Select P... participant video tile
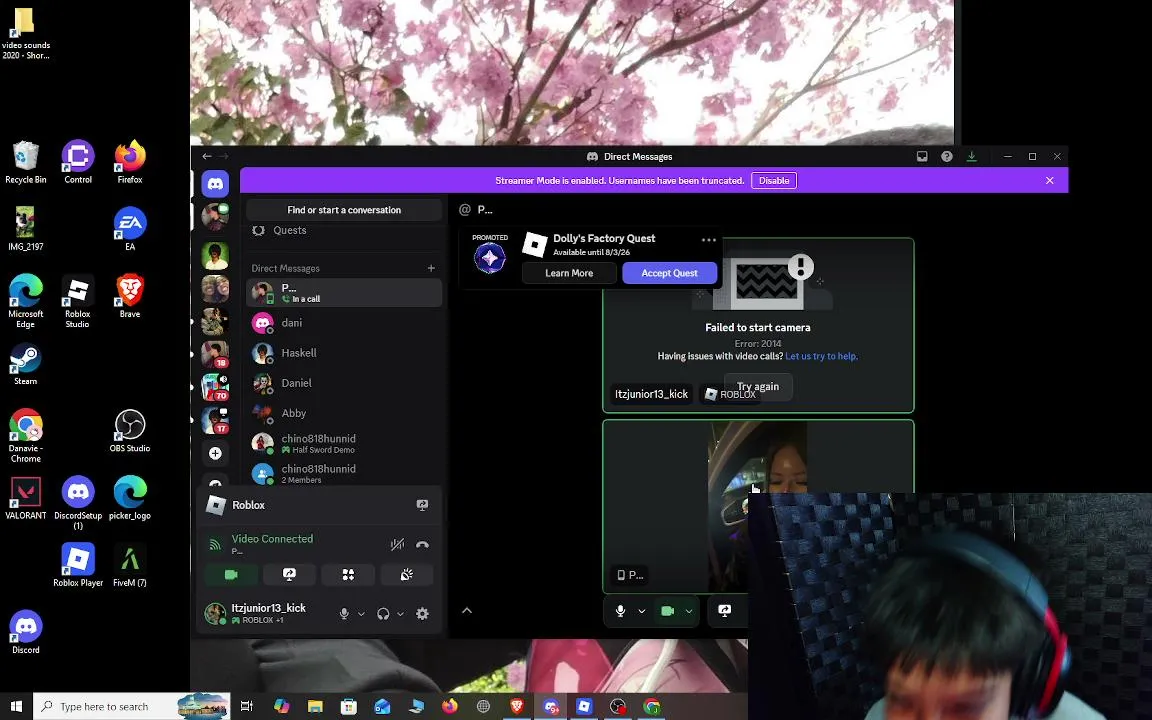The width and height of the screenshot is (1152, 720). (x=758, y=506)
